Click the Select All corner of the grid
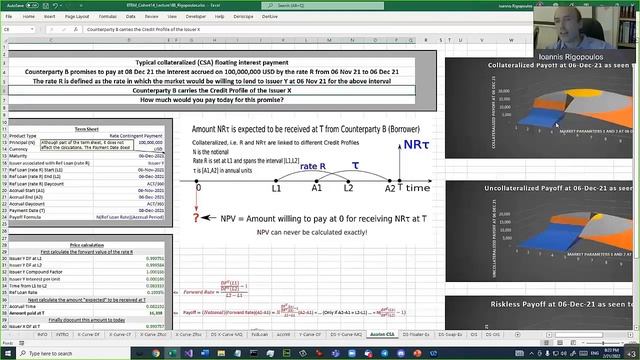640x360 pixels. 5,40
